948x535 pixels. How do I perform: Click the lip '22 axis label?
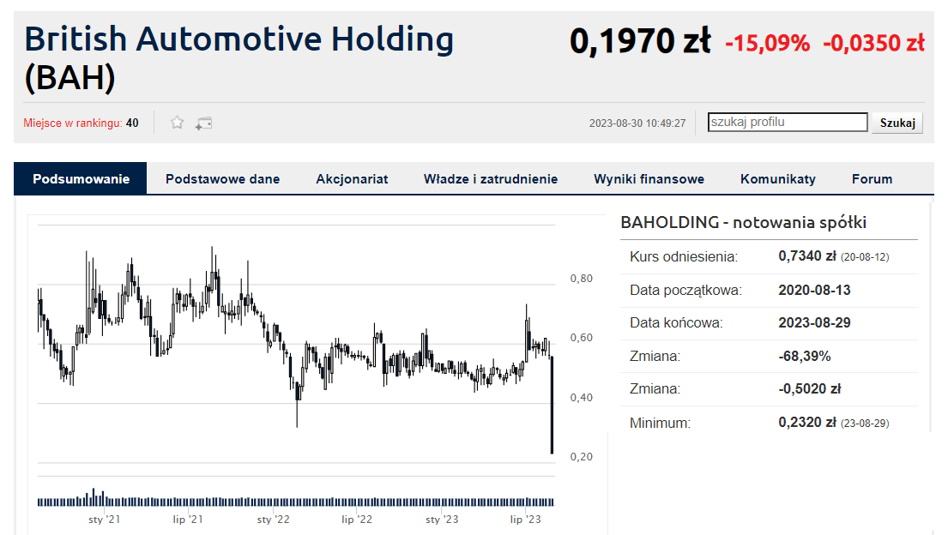pyautogui.click(x=357, y=519)
